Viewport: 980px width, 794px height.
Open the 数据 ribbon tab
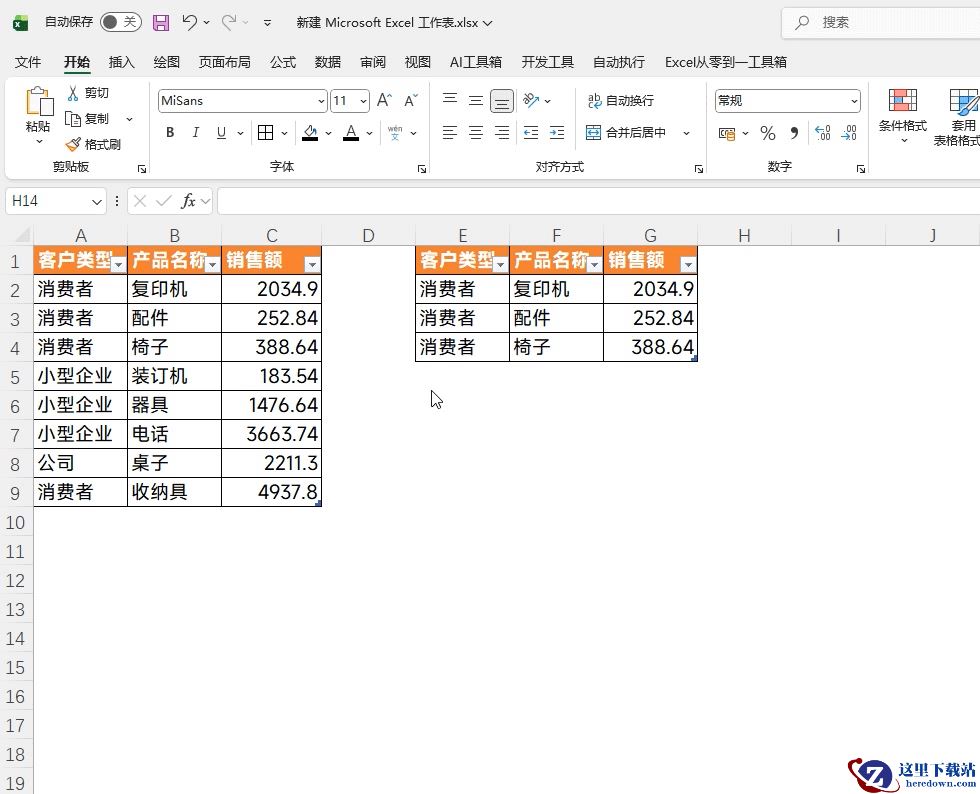point(328,62)
